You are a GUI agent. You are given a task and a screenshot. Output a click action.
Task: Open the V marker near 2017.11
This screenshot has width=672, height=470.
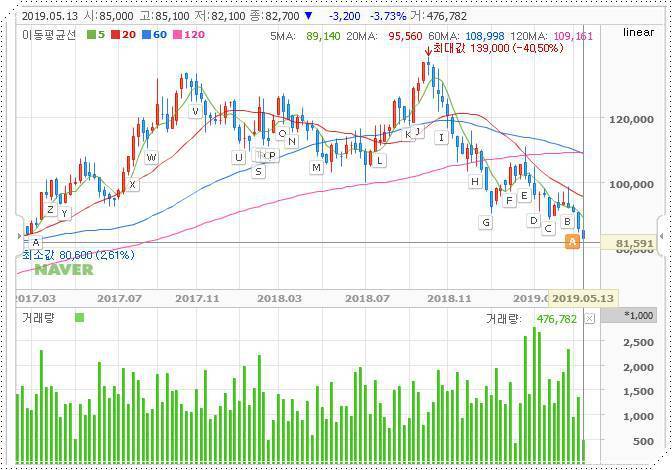[195, 112]
